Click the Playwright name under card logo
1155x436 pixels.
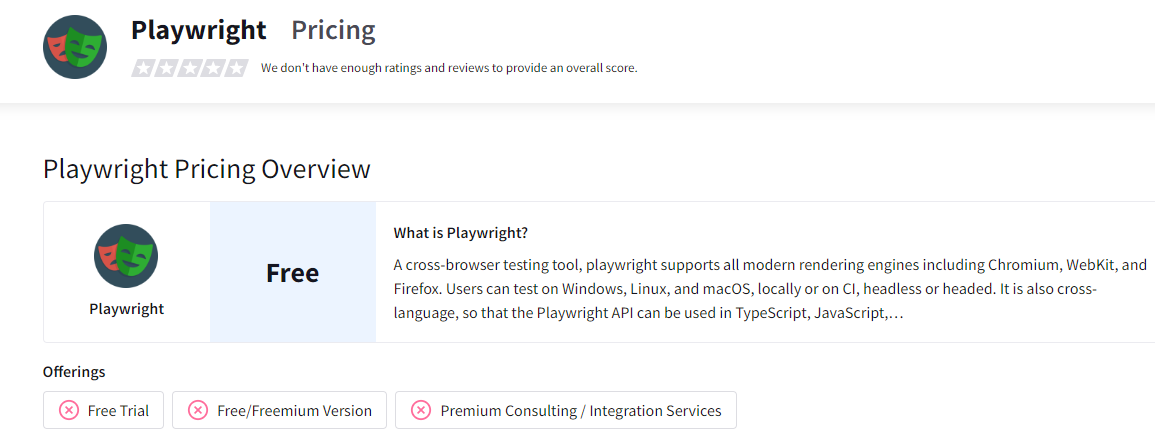pyautogui.click(x=127, y=309)
